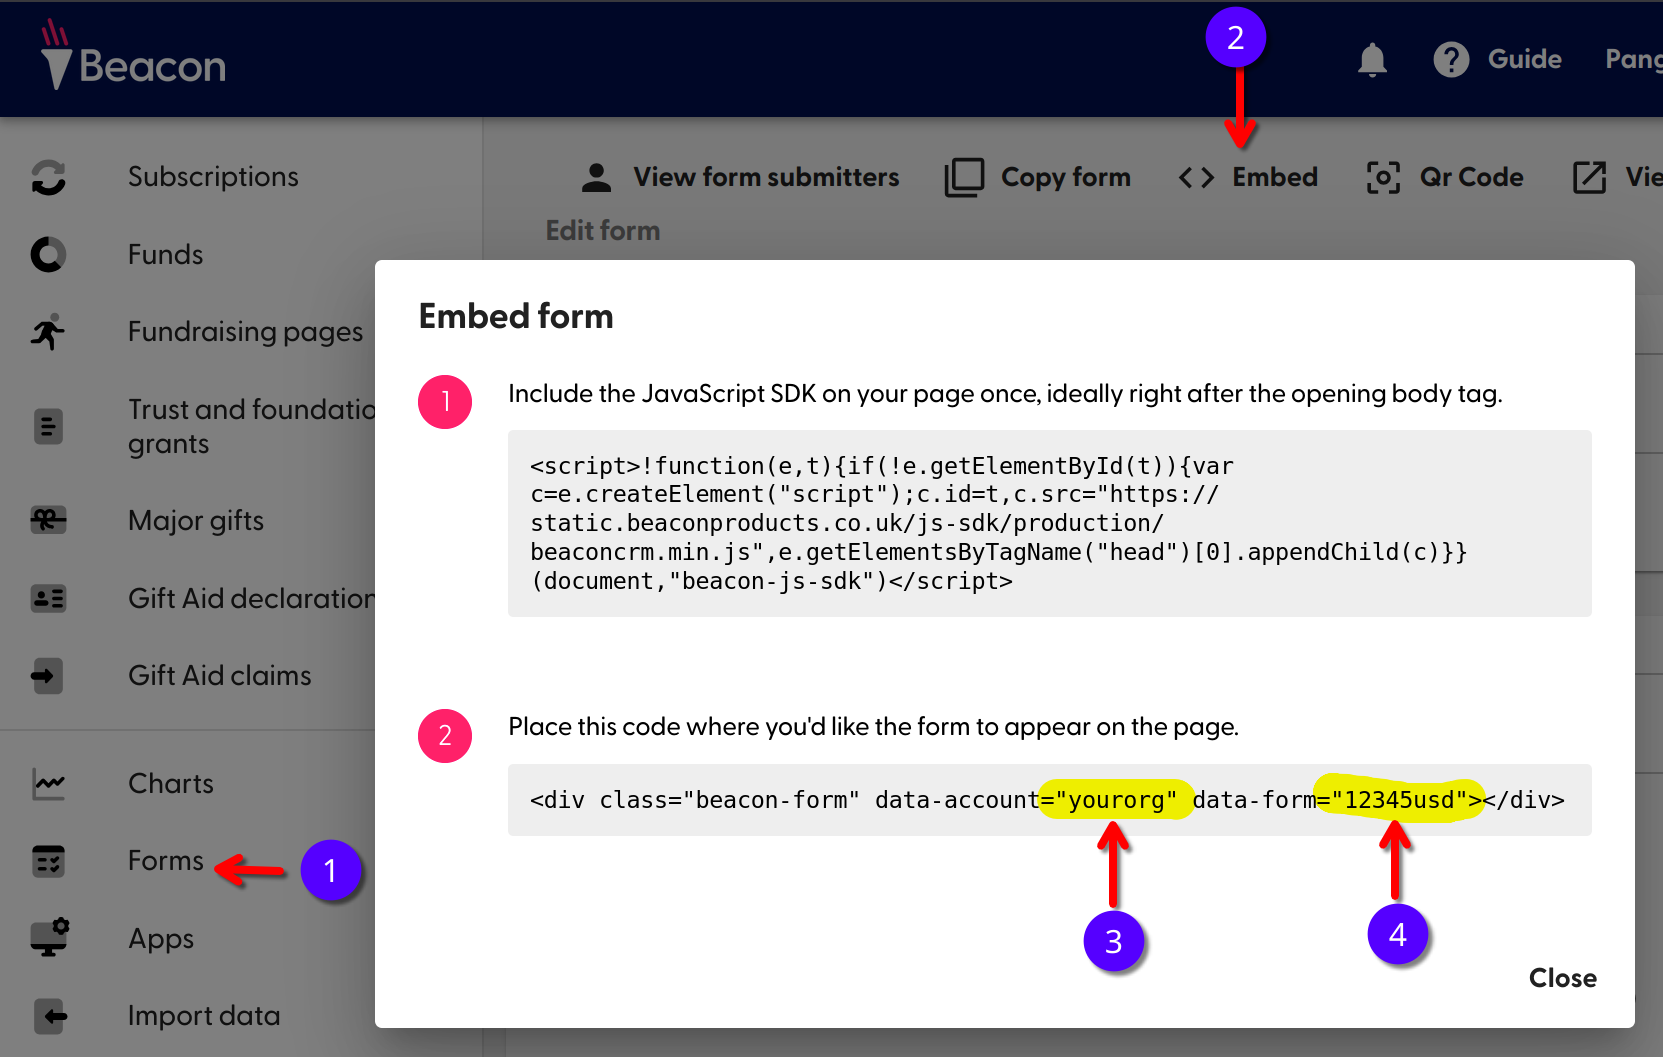Click the notifications bell
1663x1057 pixels.
click(x=1372, y=60)
